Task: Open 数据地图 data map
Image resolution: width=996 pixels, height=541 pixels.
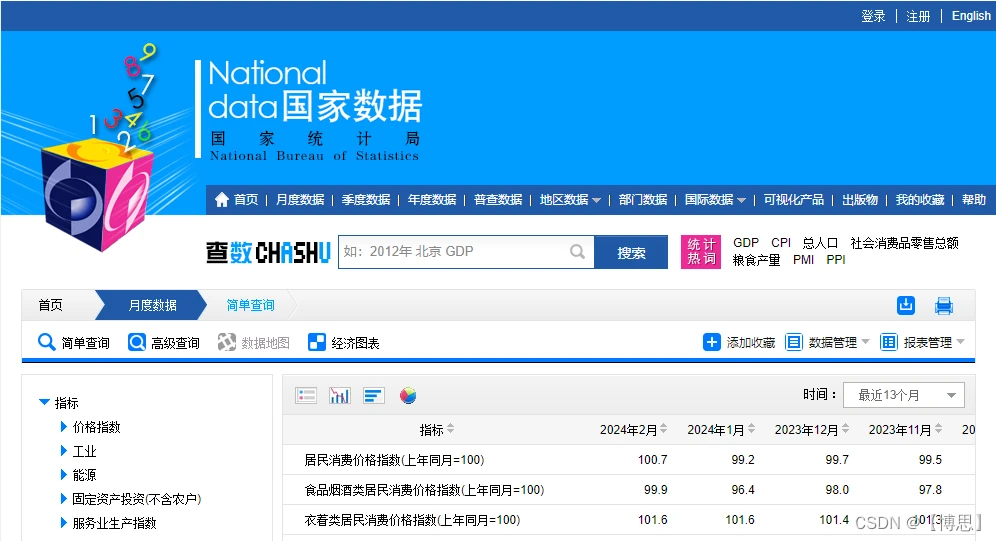Action: point(253,342)
